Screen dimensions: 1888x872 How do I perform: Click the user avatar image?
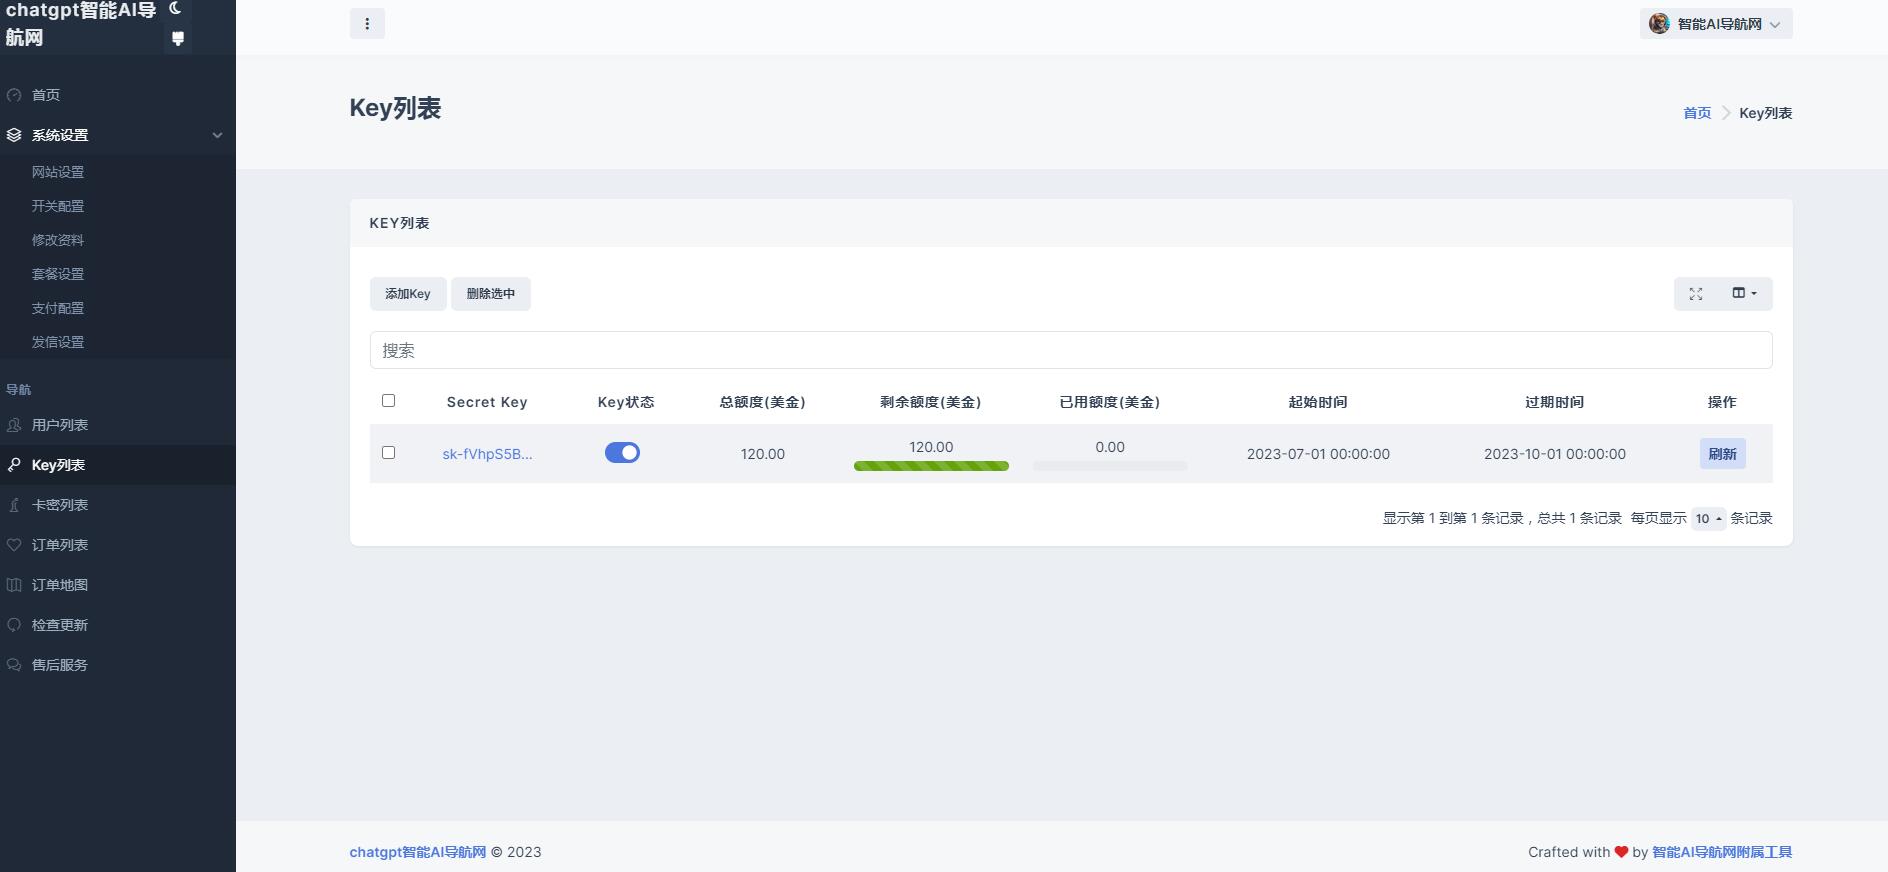coord(1659,24)
